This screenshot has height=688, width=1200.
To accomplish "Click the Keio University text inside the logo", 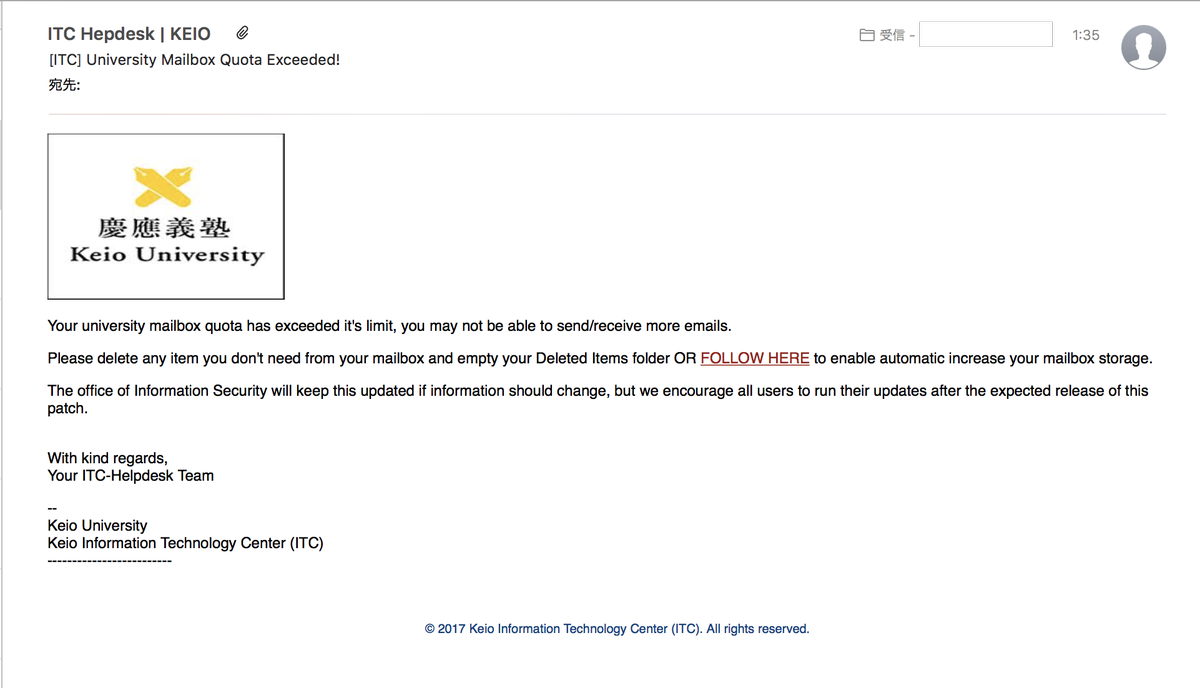I will point(167,255).
